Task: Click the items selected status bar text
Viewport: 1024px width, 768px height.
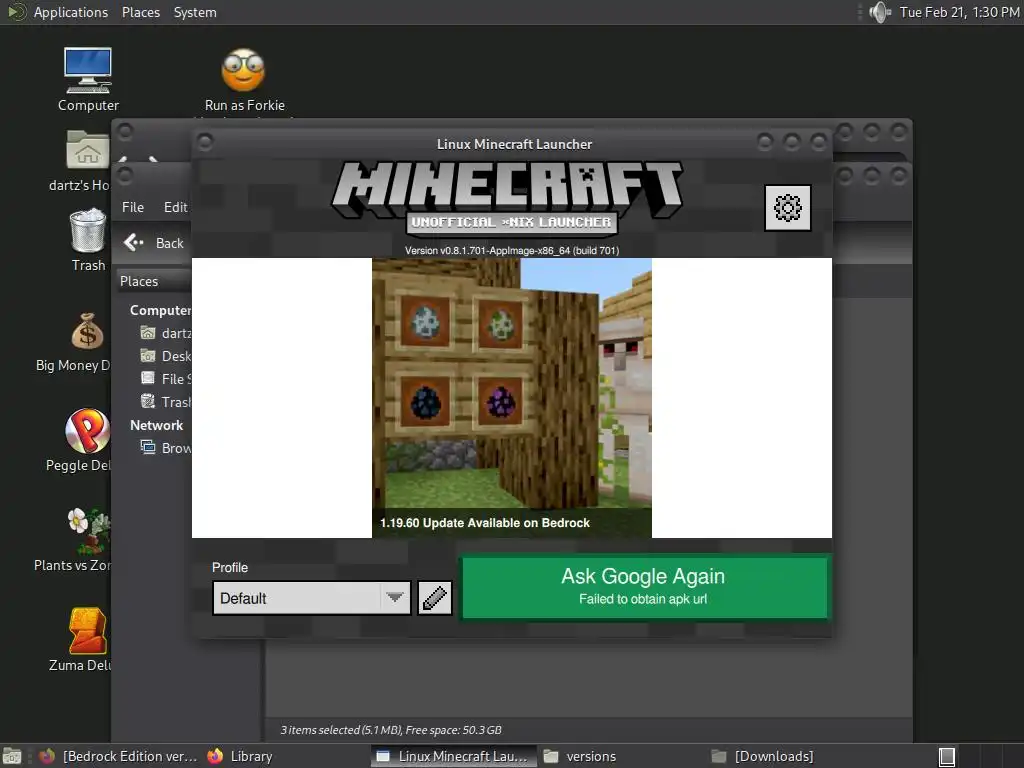Action: coord(391,730)
